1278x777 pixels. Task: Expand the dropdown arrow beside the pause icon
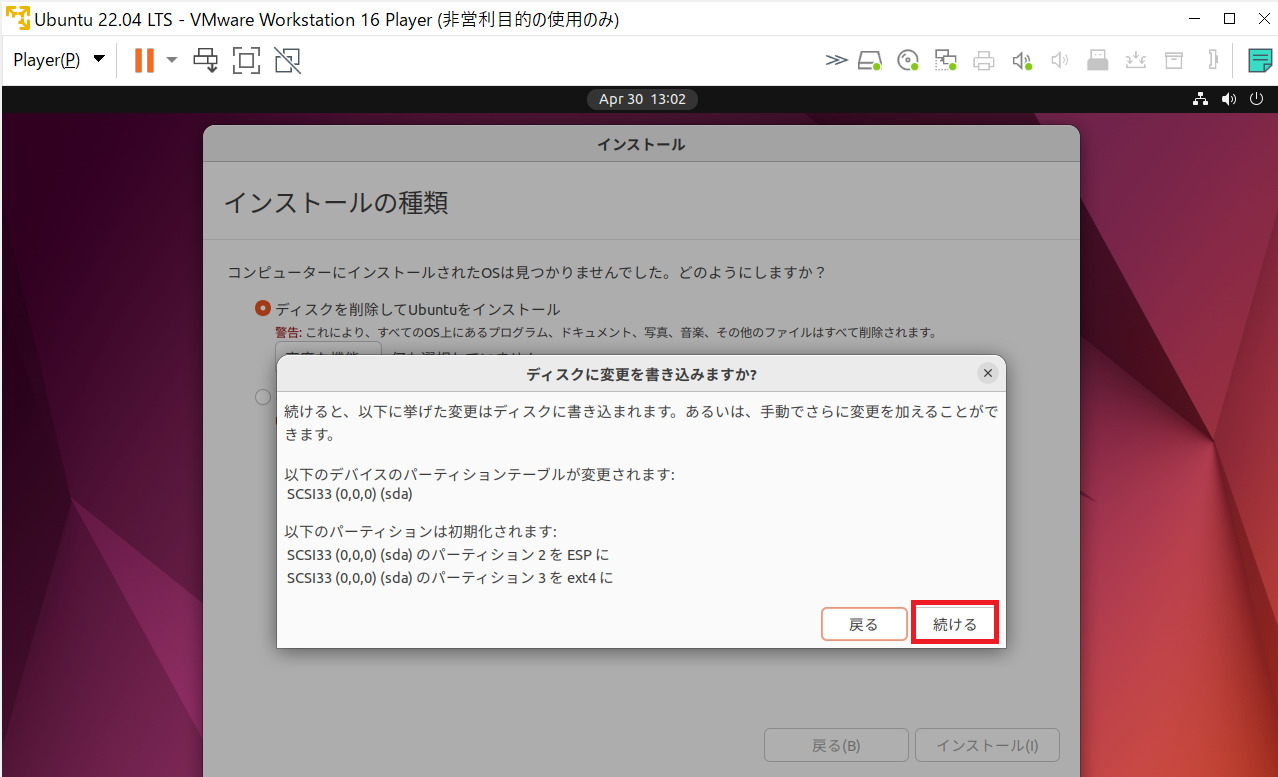click(172, 60)
